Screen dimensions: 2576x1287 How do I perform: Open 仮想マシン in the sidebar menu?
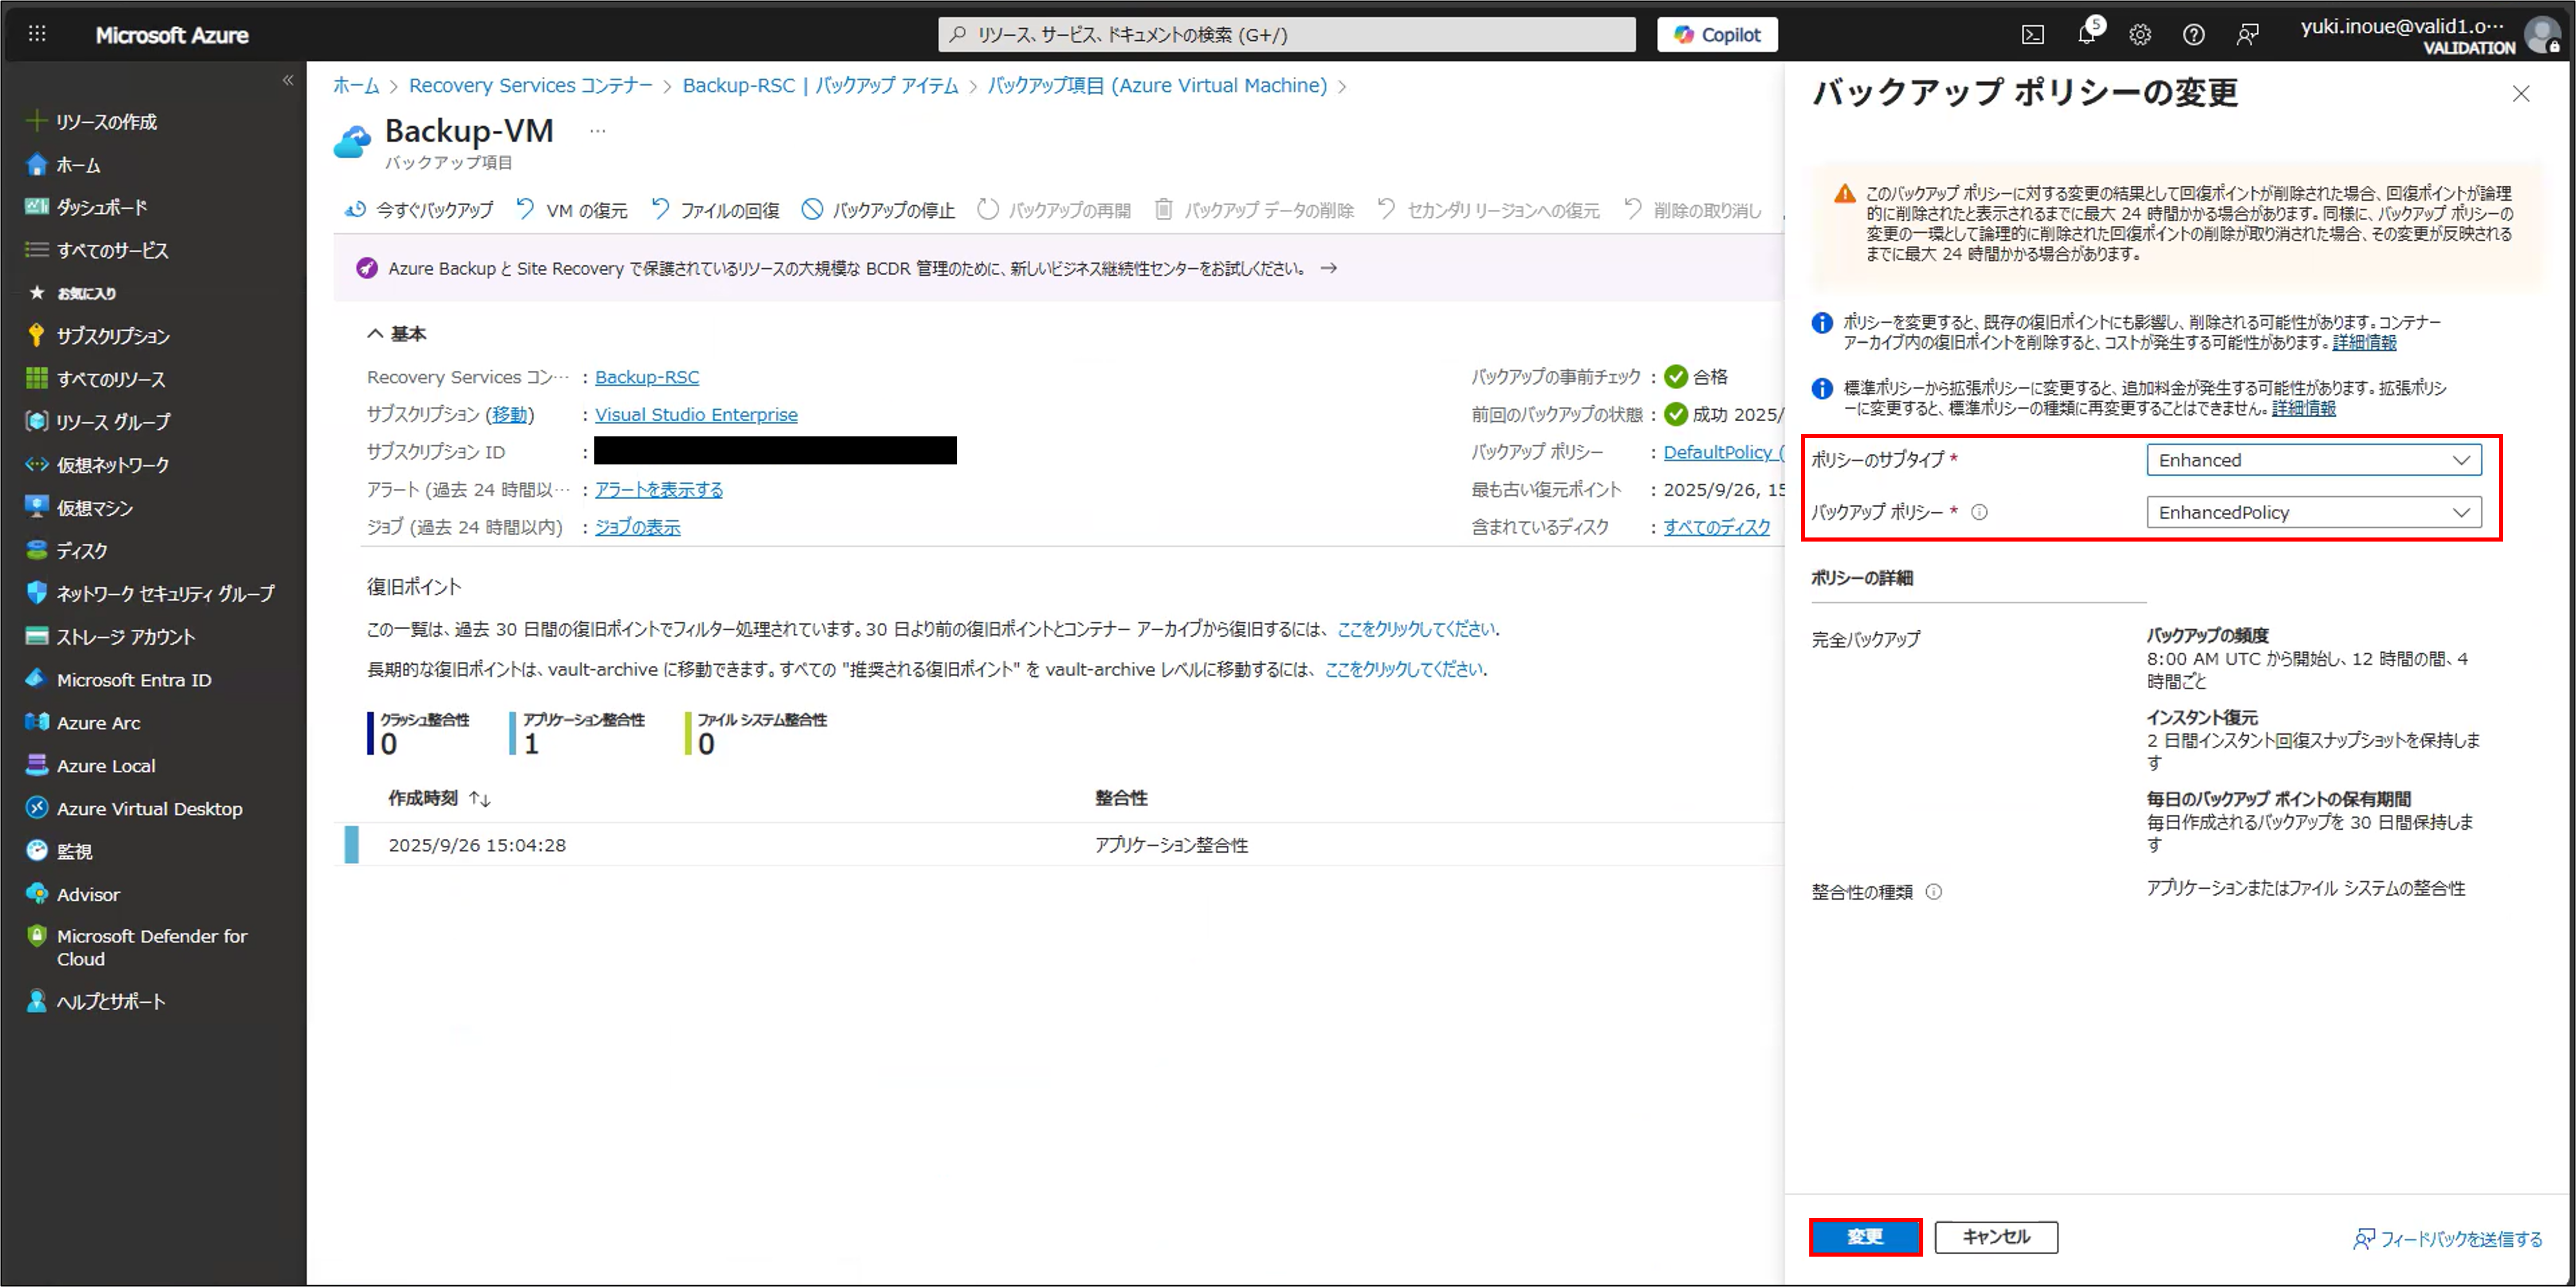pyautogui.click(x=95, y=508)
